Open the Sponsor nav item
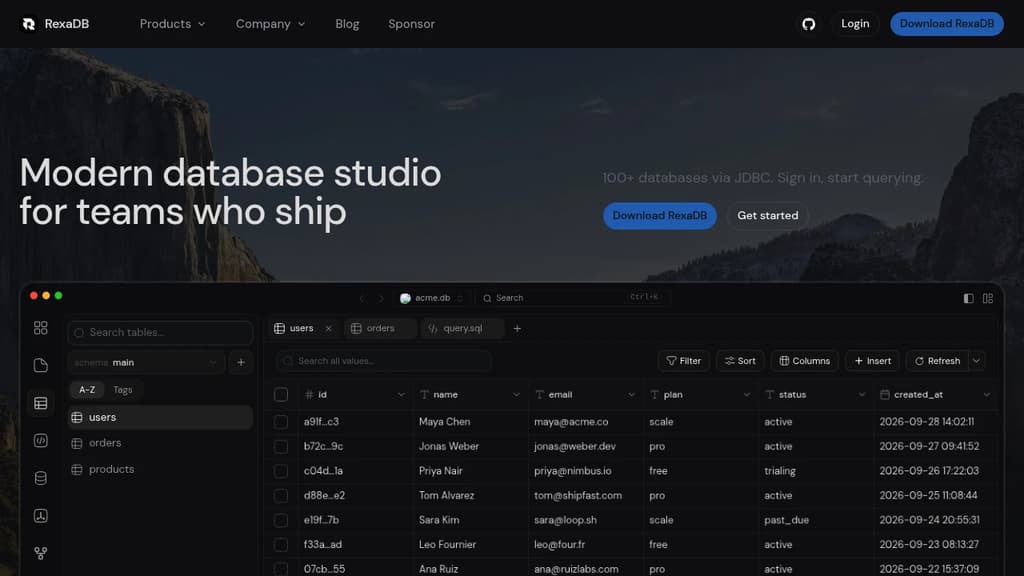Screen dimensions: 1024x576 [411, 24]
